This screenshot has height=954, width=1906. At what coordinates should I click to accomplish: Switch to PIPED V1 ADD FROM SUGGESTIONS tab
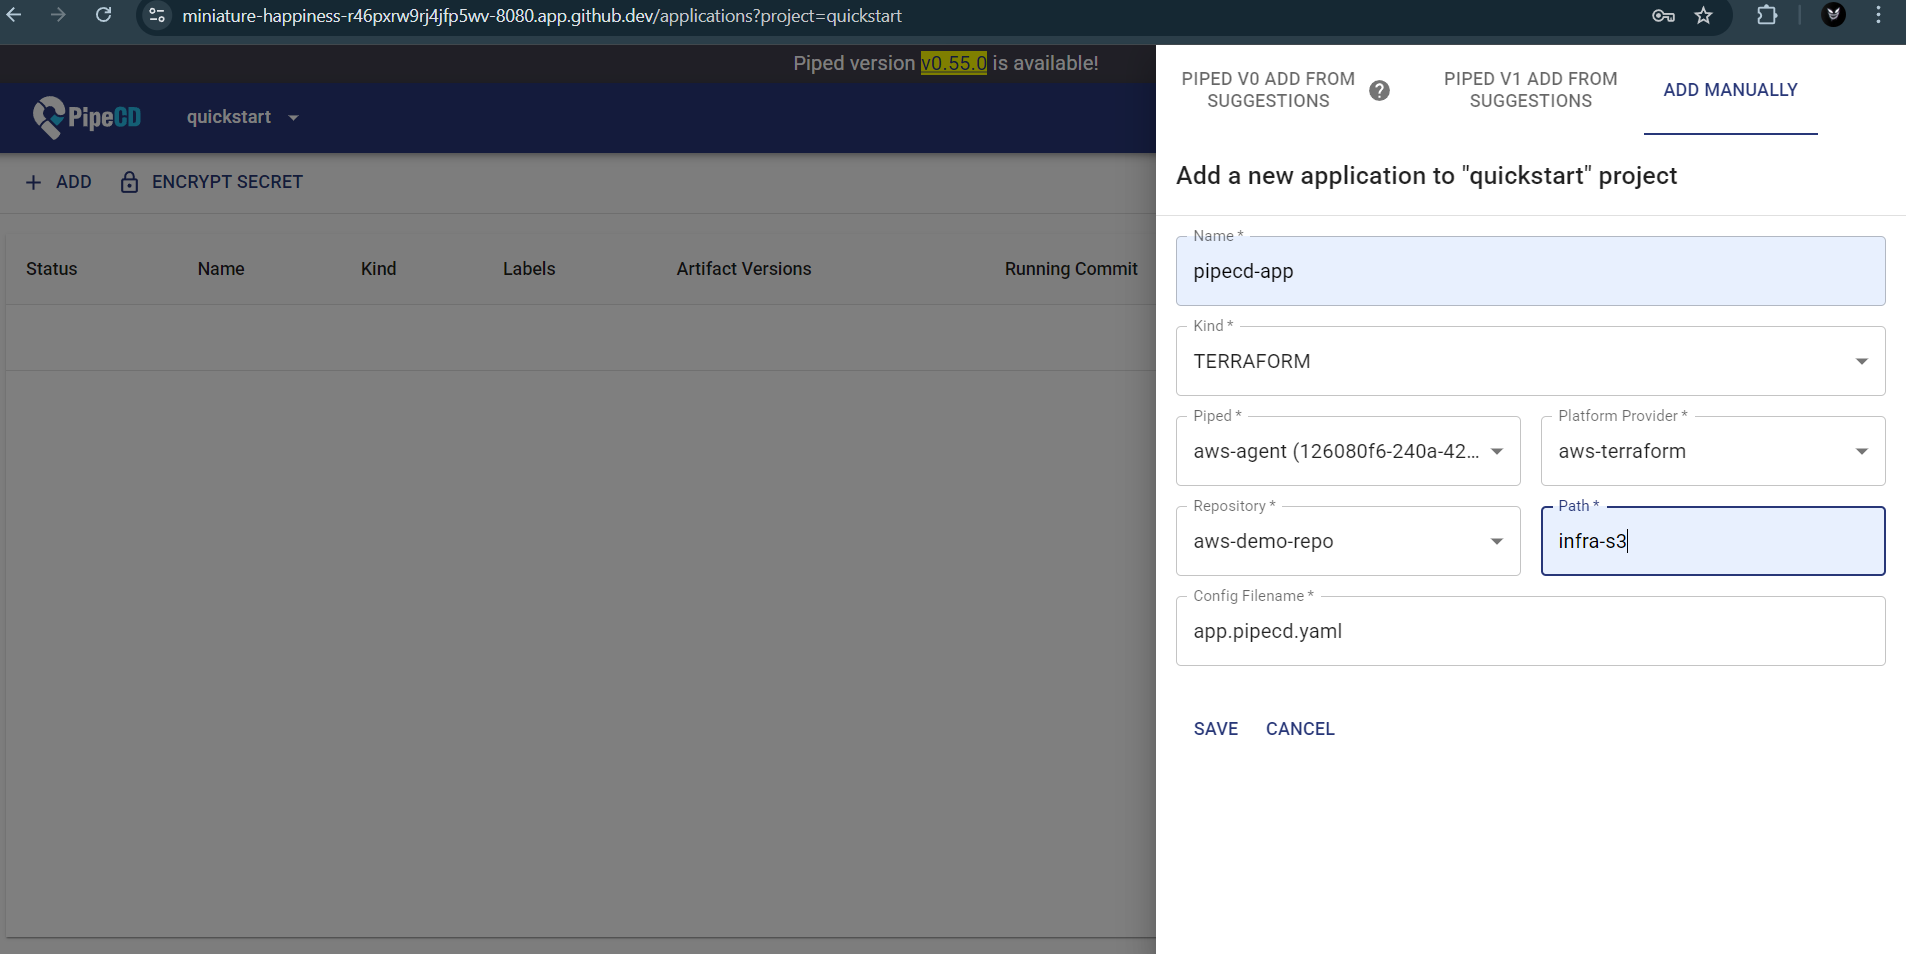pos(1529,90)
